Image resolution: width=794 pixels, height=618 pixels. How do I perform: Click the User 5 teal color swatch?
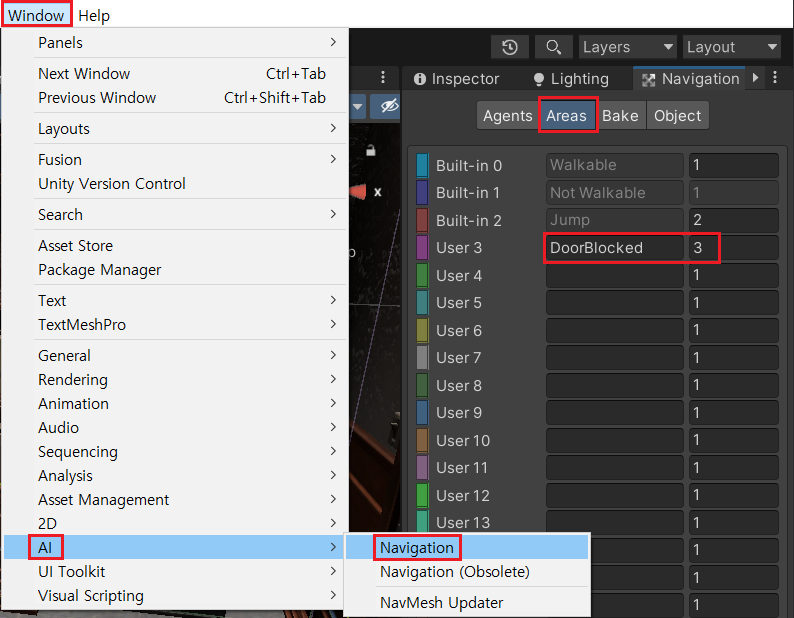422,303
